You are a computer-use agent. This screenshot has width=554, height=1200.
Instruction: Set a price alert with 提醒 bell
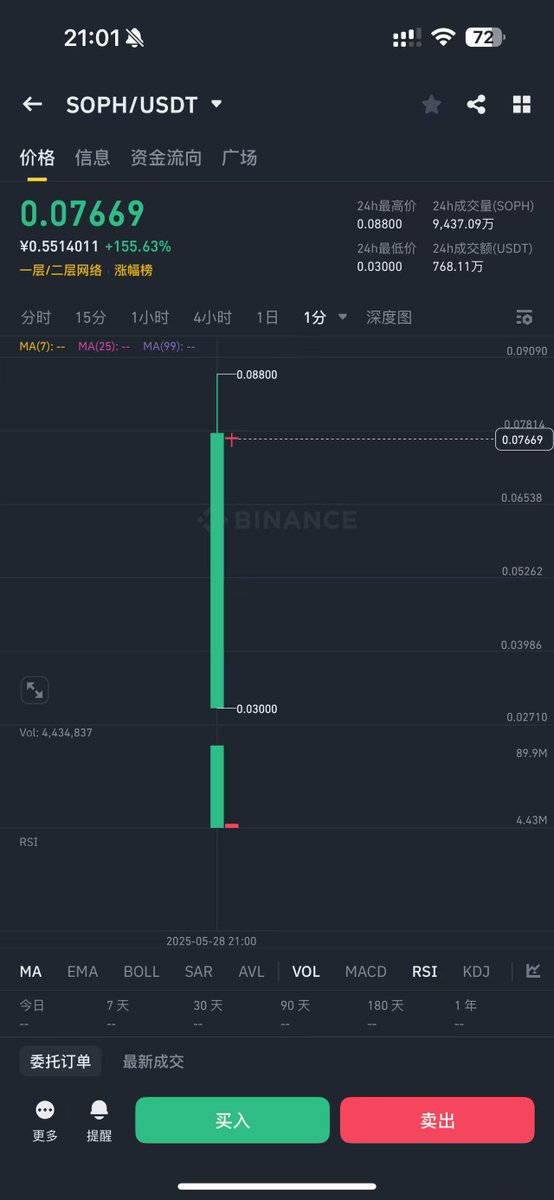(x=99, y=1110)
